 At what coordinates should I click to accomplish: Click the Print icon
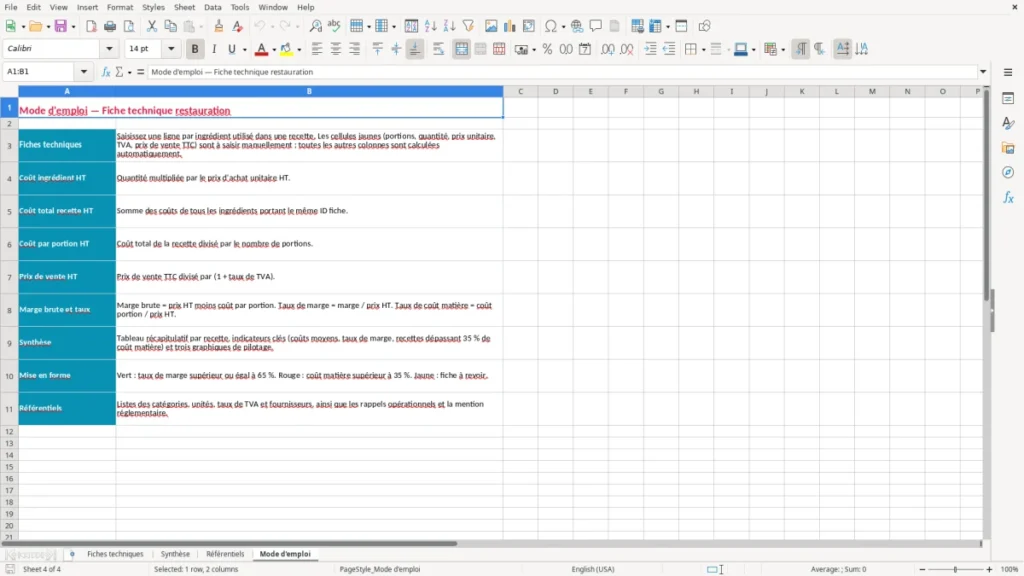(x=110, y=26)
